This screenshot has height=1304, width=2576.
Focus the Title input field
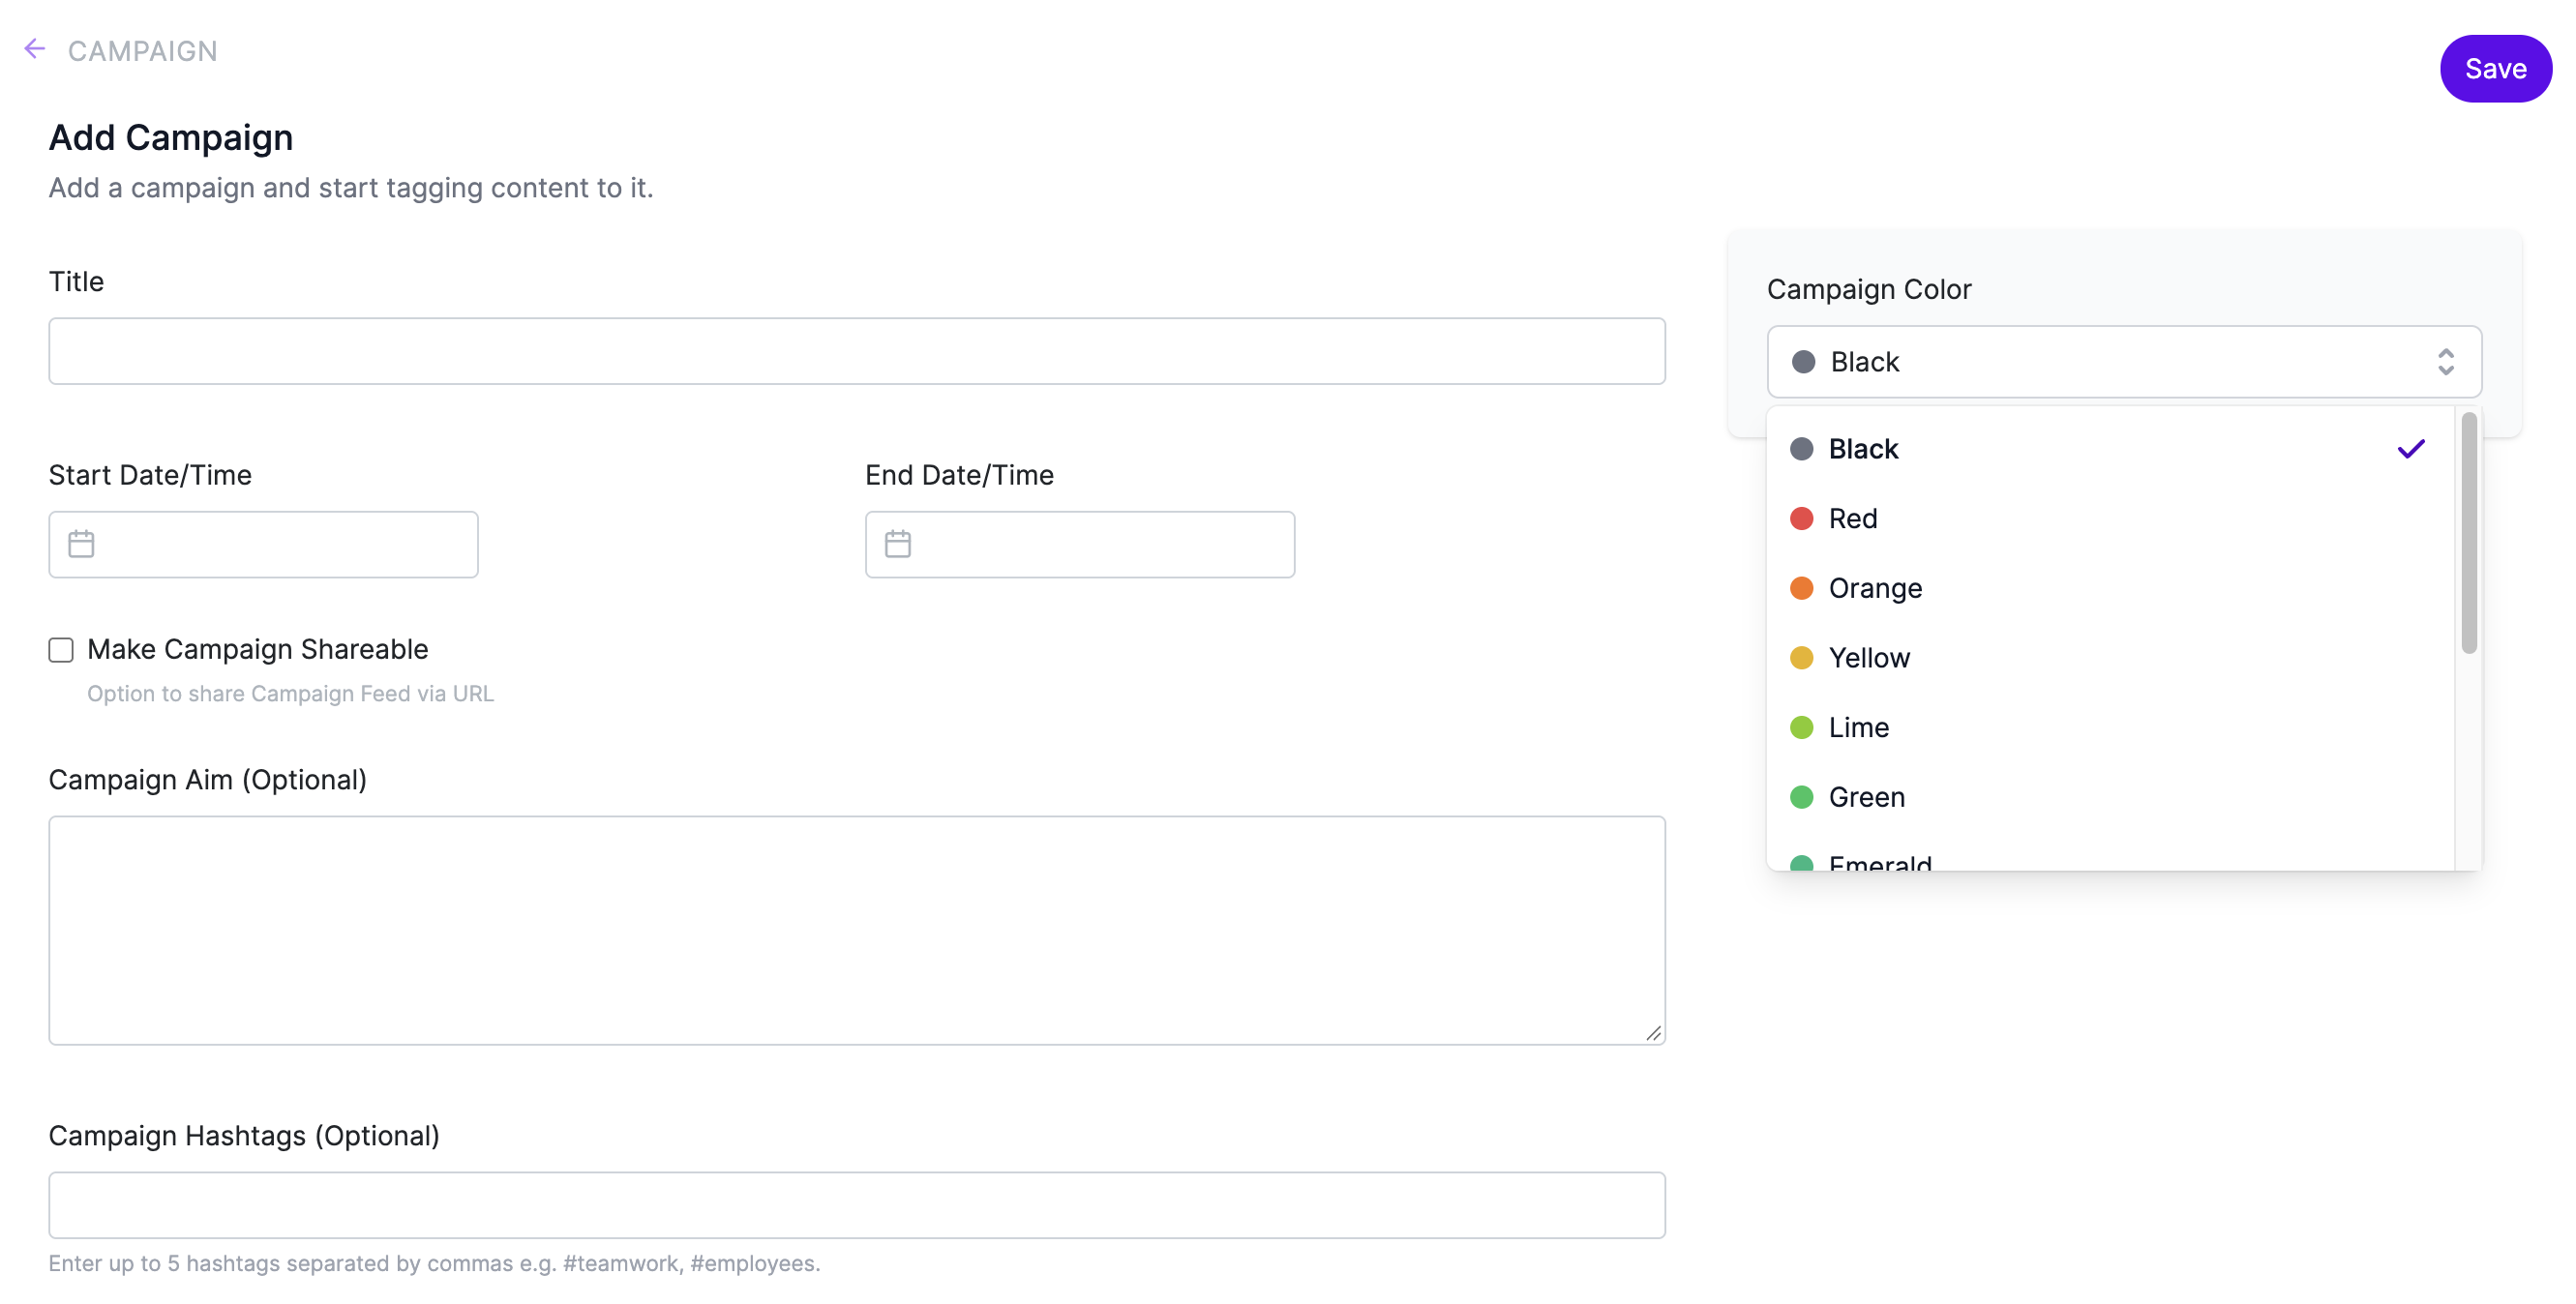(857, 351)
